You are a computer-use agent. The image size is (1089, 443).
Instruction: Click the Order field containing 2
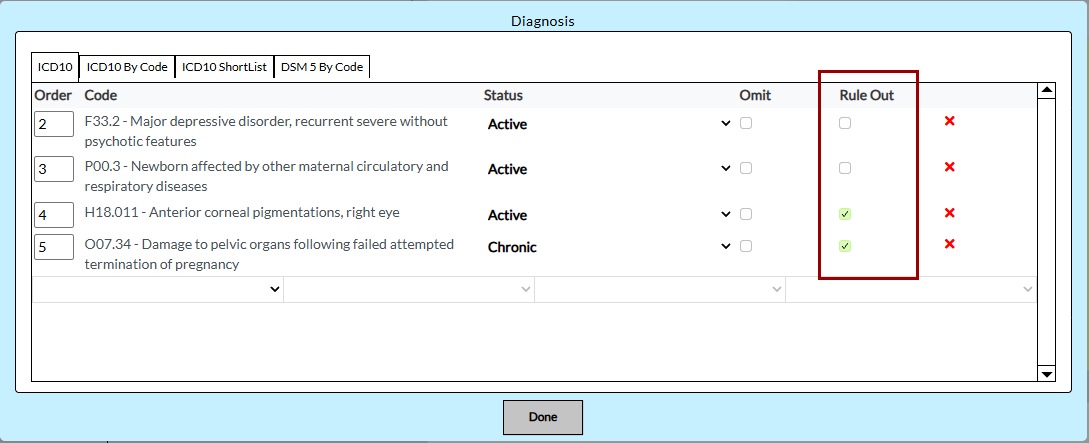pyautogui.click(x=54, y=124)
